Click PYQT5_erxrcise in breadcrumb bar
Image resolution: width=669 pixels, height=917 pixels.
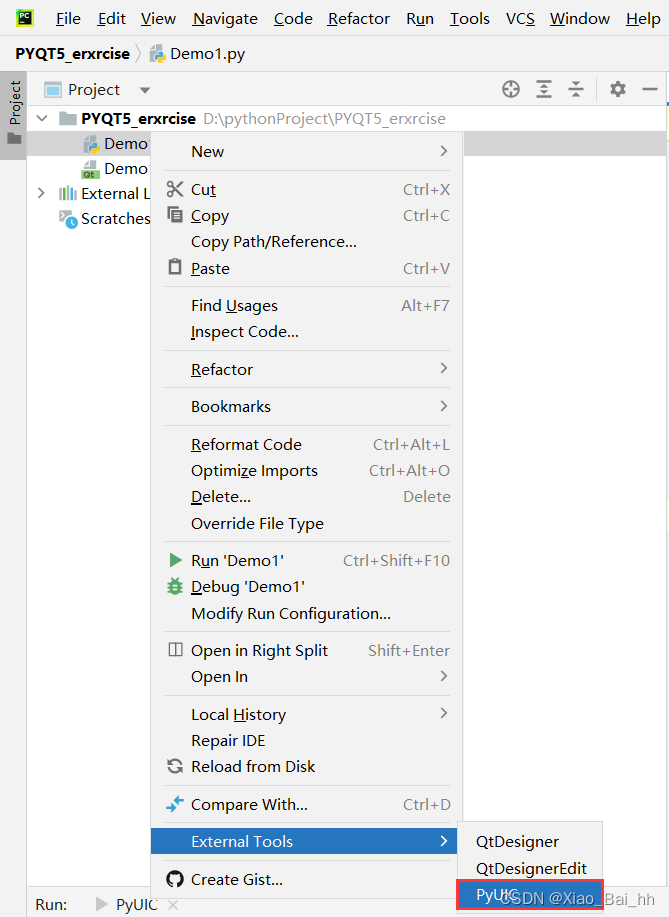tap(73, 54)
